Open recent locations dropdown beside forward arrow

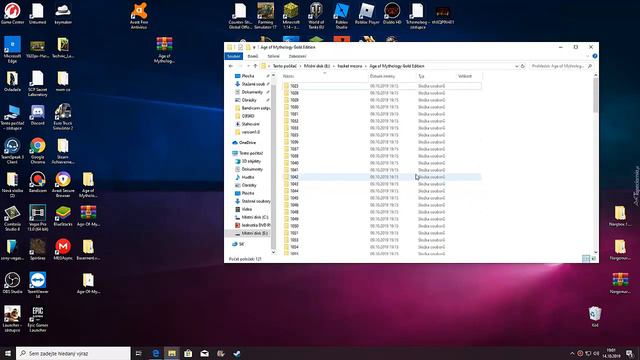point(249,66)
